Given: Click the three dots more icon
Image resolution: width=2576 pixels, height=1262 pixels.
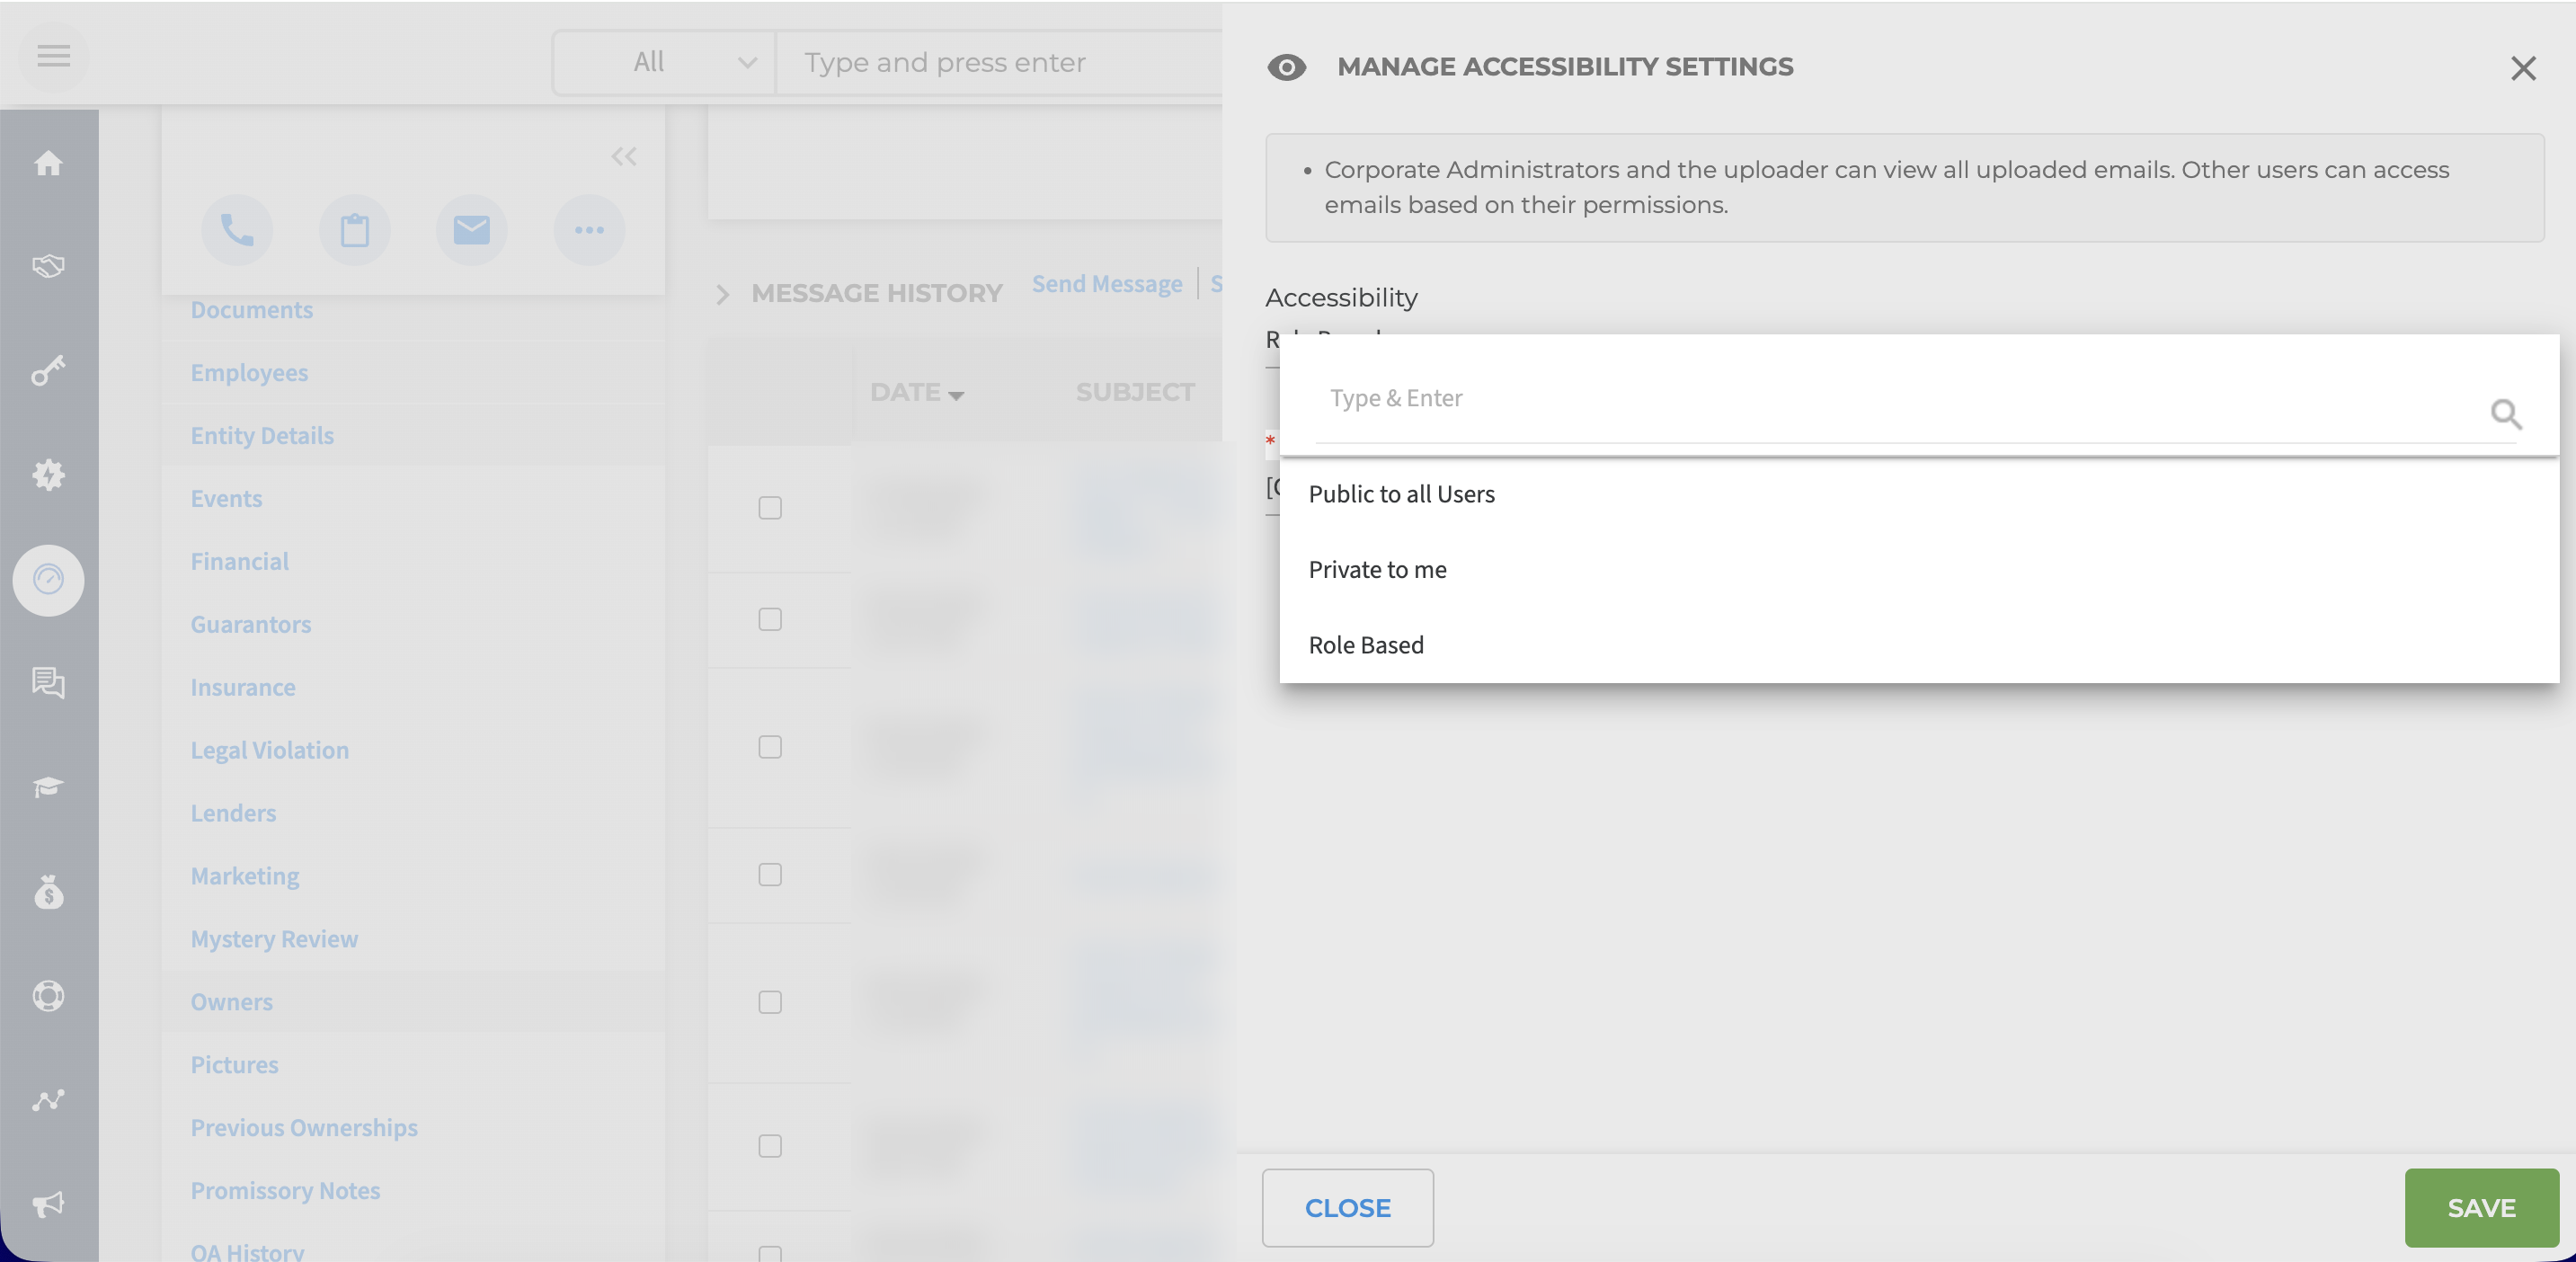Looking at the screenshot, I should pos(589,230).
